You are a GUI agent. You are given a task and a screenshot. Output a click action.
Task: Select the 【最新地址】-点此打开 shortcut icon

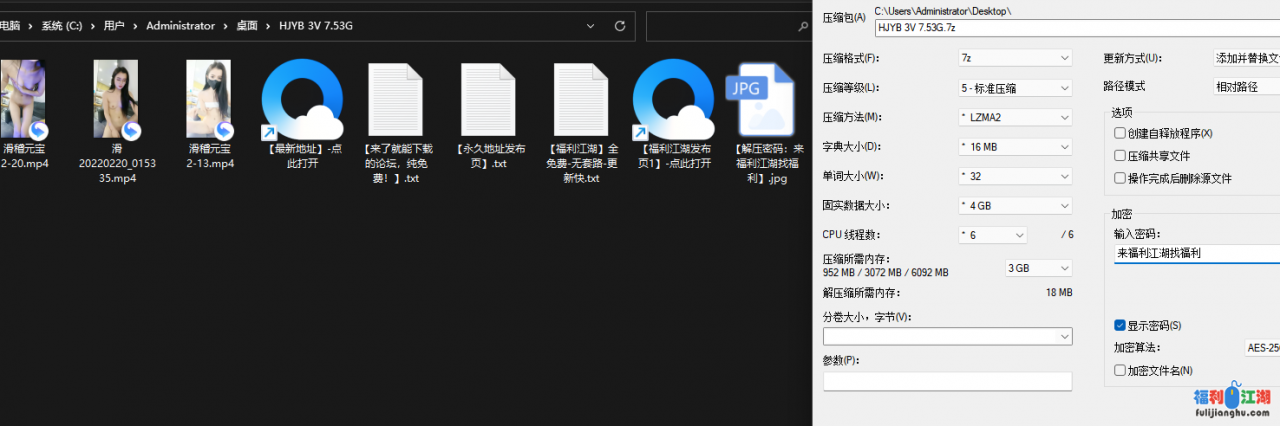(301, 100)
